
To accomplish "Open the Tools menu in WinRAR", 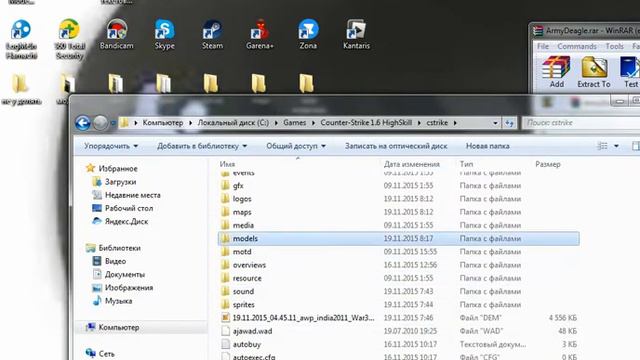I will click(614, 47).
